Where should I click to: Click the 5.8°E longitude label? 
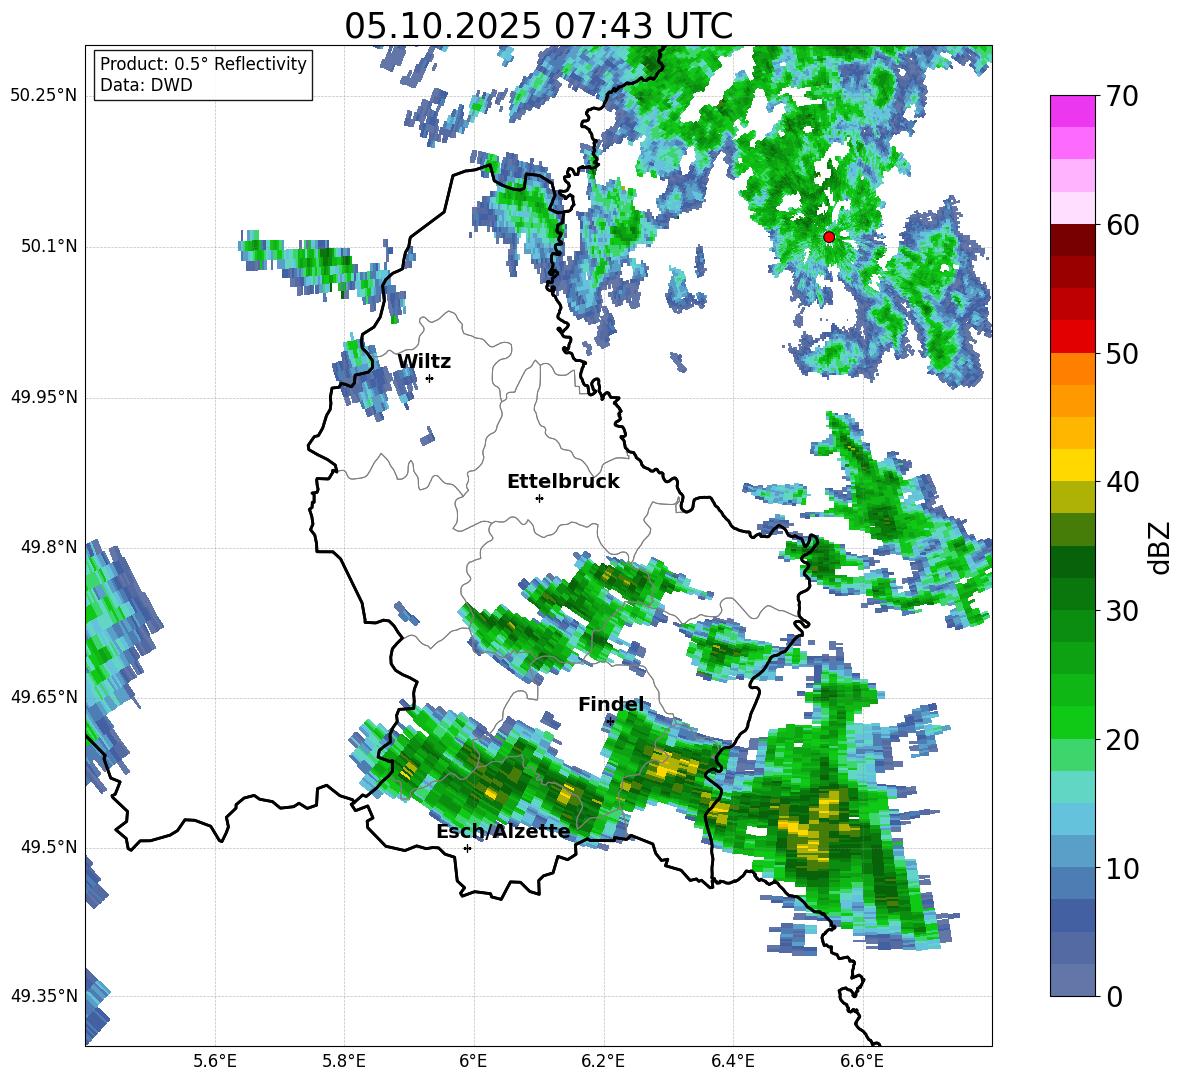344,1061
